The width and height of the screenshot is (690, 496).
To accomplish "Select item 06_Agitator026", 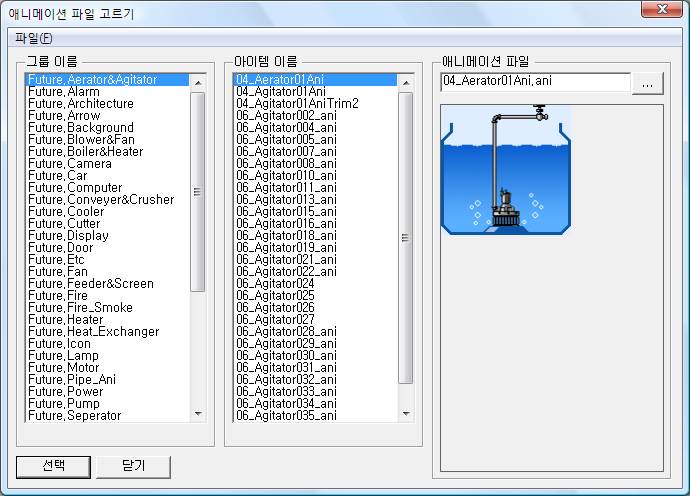I will point(316,308).
